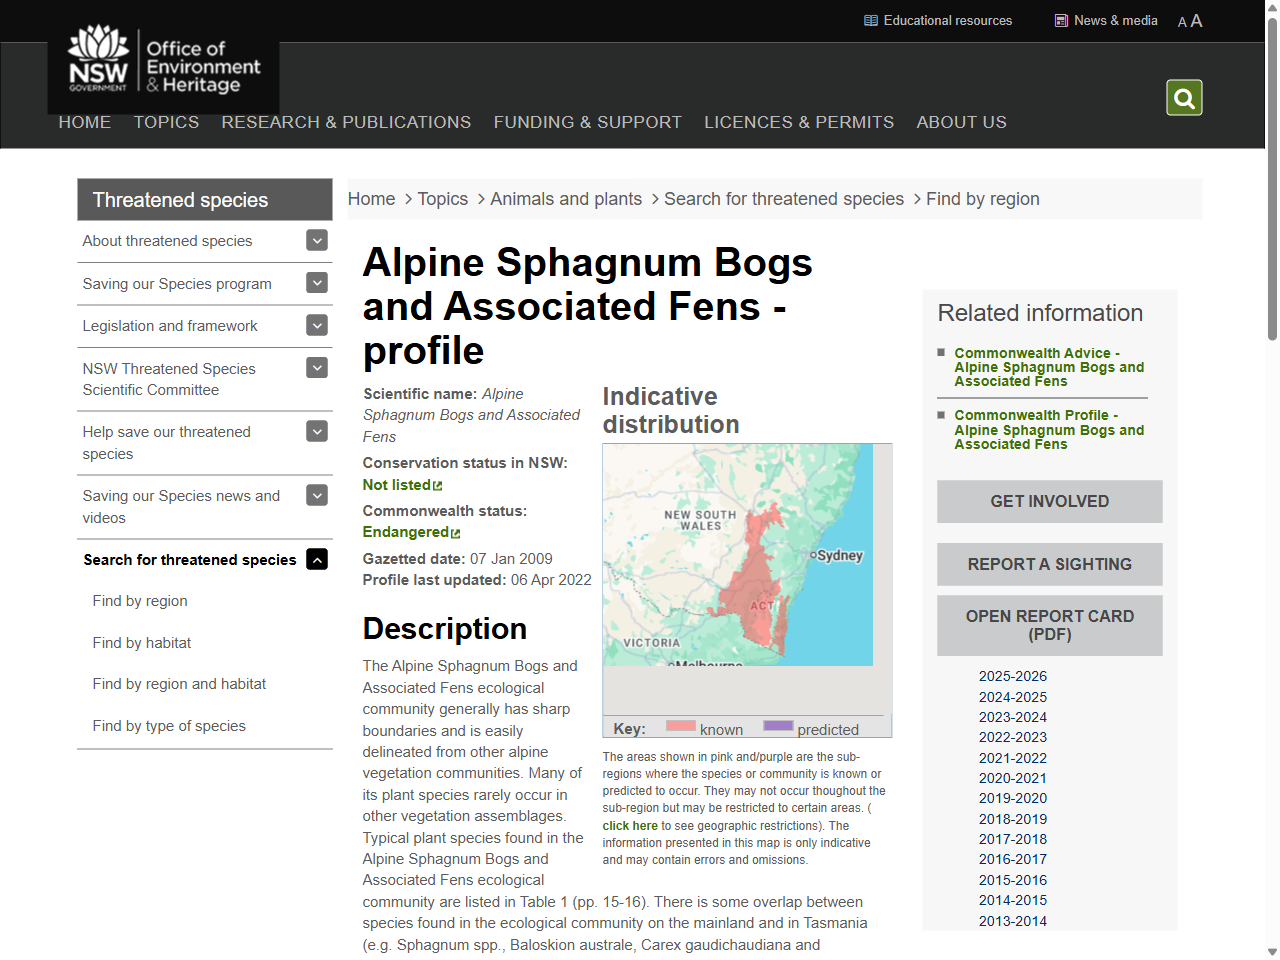The height and width of the screenshot is (960, 1280).
Task: Open LICENCES & PERMITS menu
Action: tap(799, 122)
